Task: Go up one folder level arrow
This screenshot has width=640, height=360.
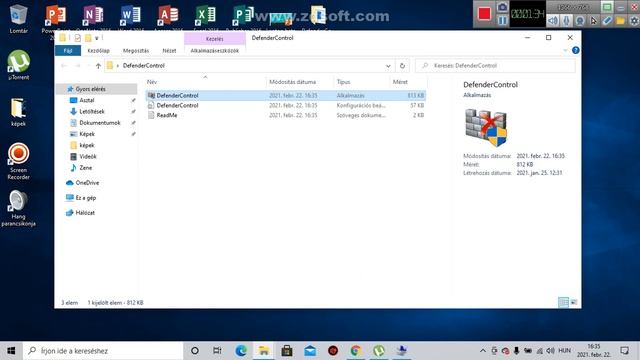Action: point(98,66)
